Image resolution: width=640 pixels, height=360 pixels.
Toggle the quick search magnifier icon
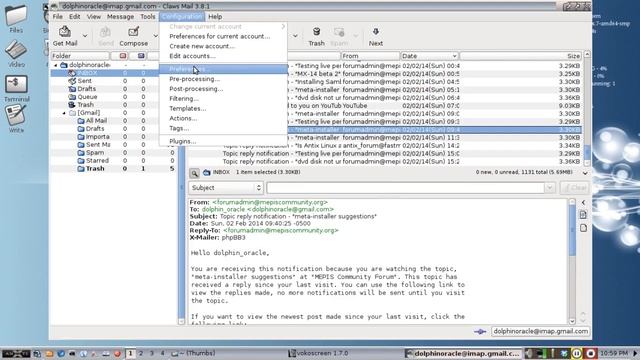(194, 173)
